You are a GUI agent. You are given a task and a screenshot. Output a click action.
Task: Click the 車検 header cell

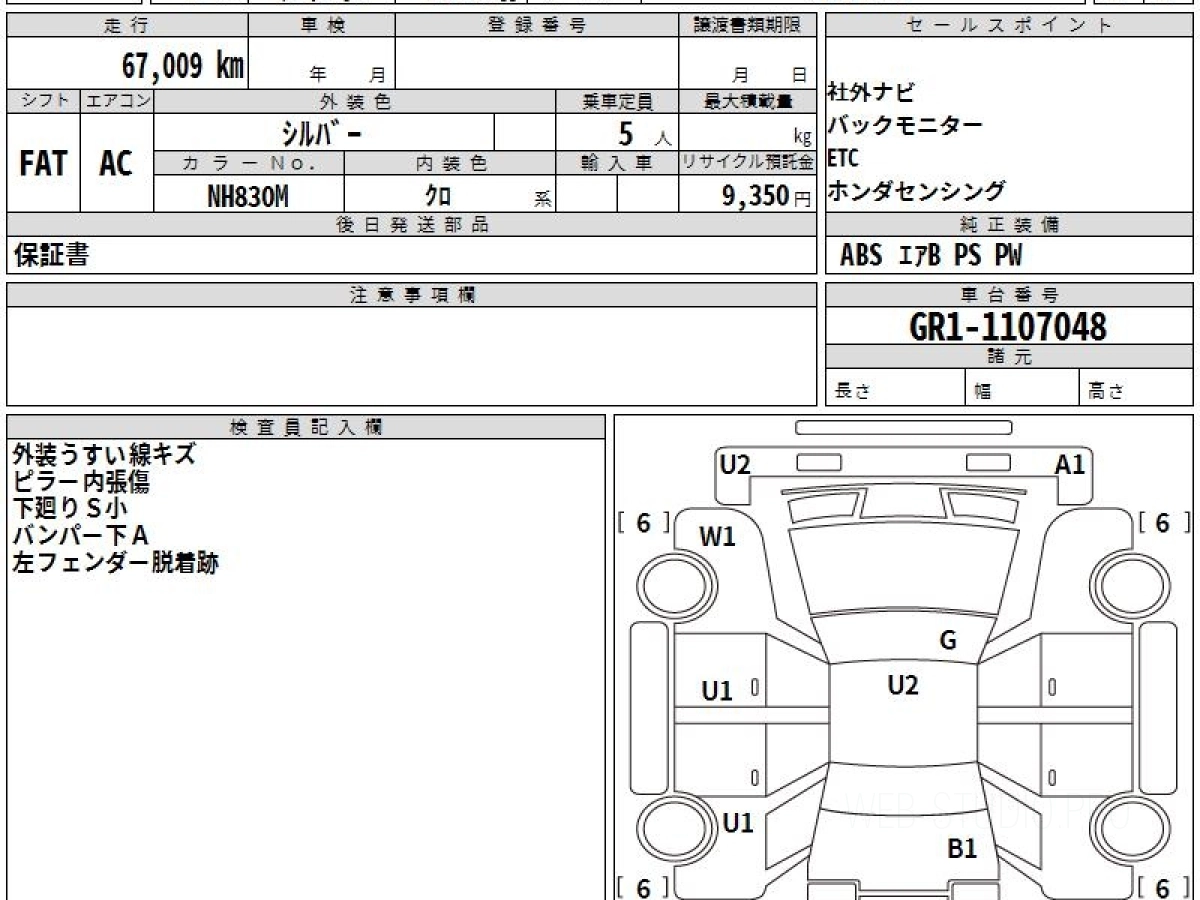point(322,26)
